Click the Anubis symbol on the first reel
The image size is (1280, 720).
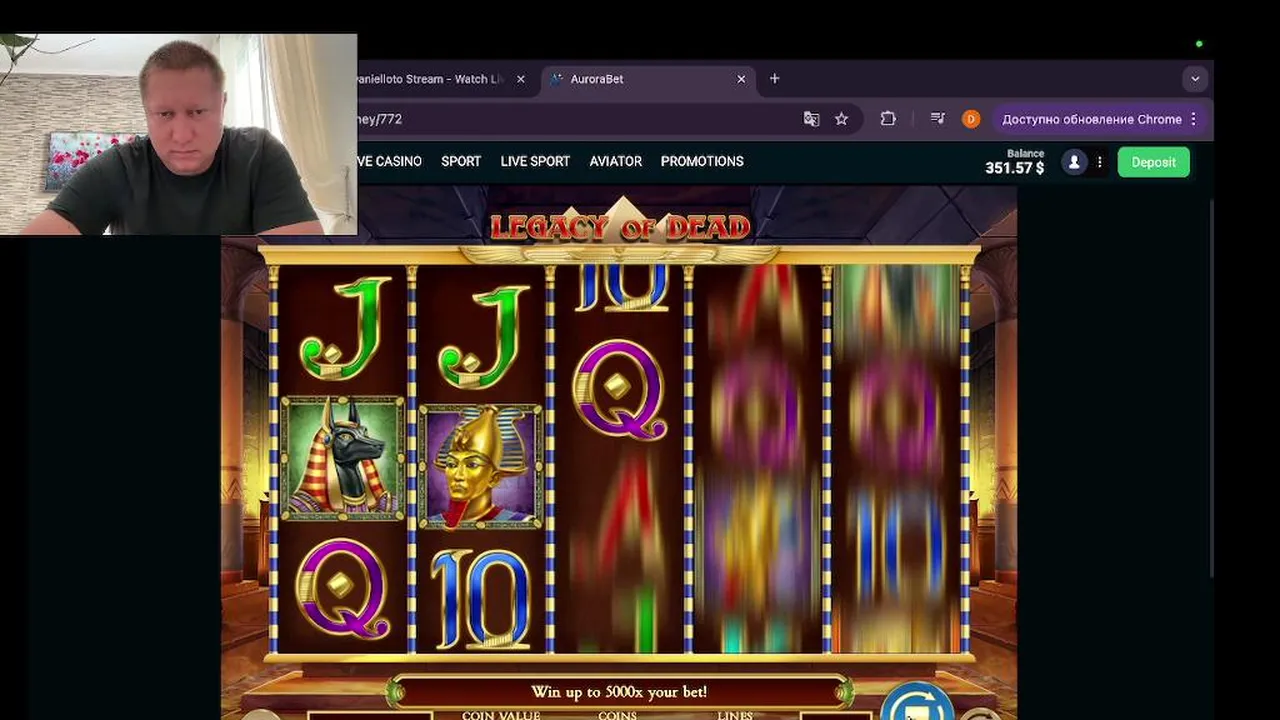pyautogui.click(x=343, y=458)
